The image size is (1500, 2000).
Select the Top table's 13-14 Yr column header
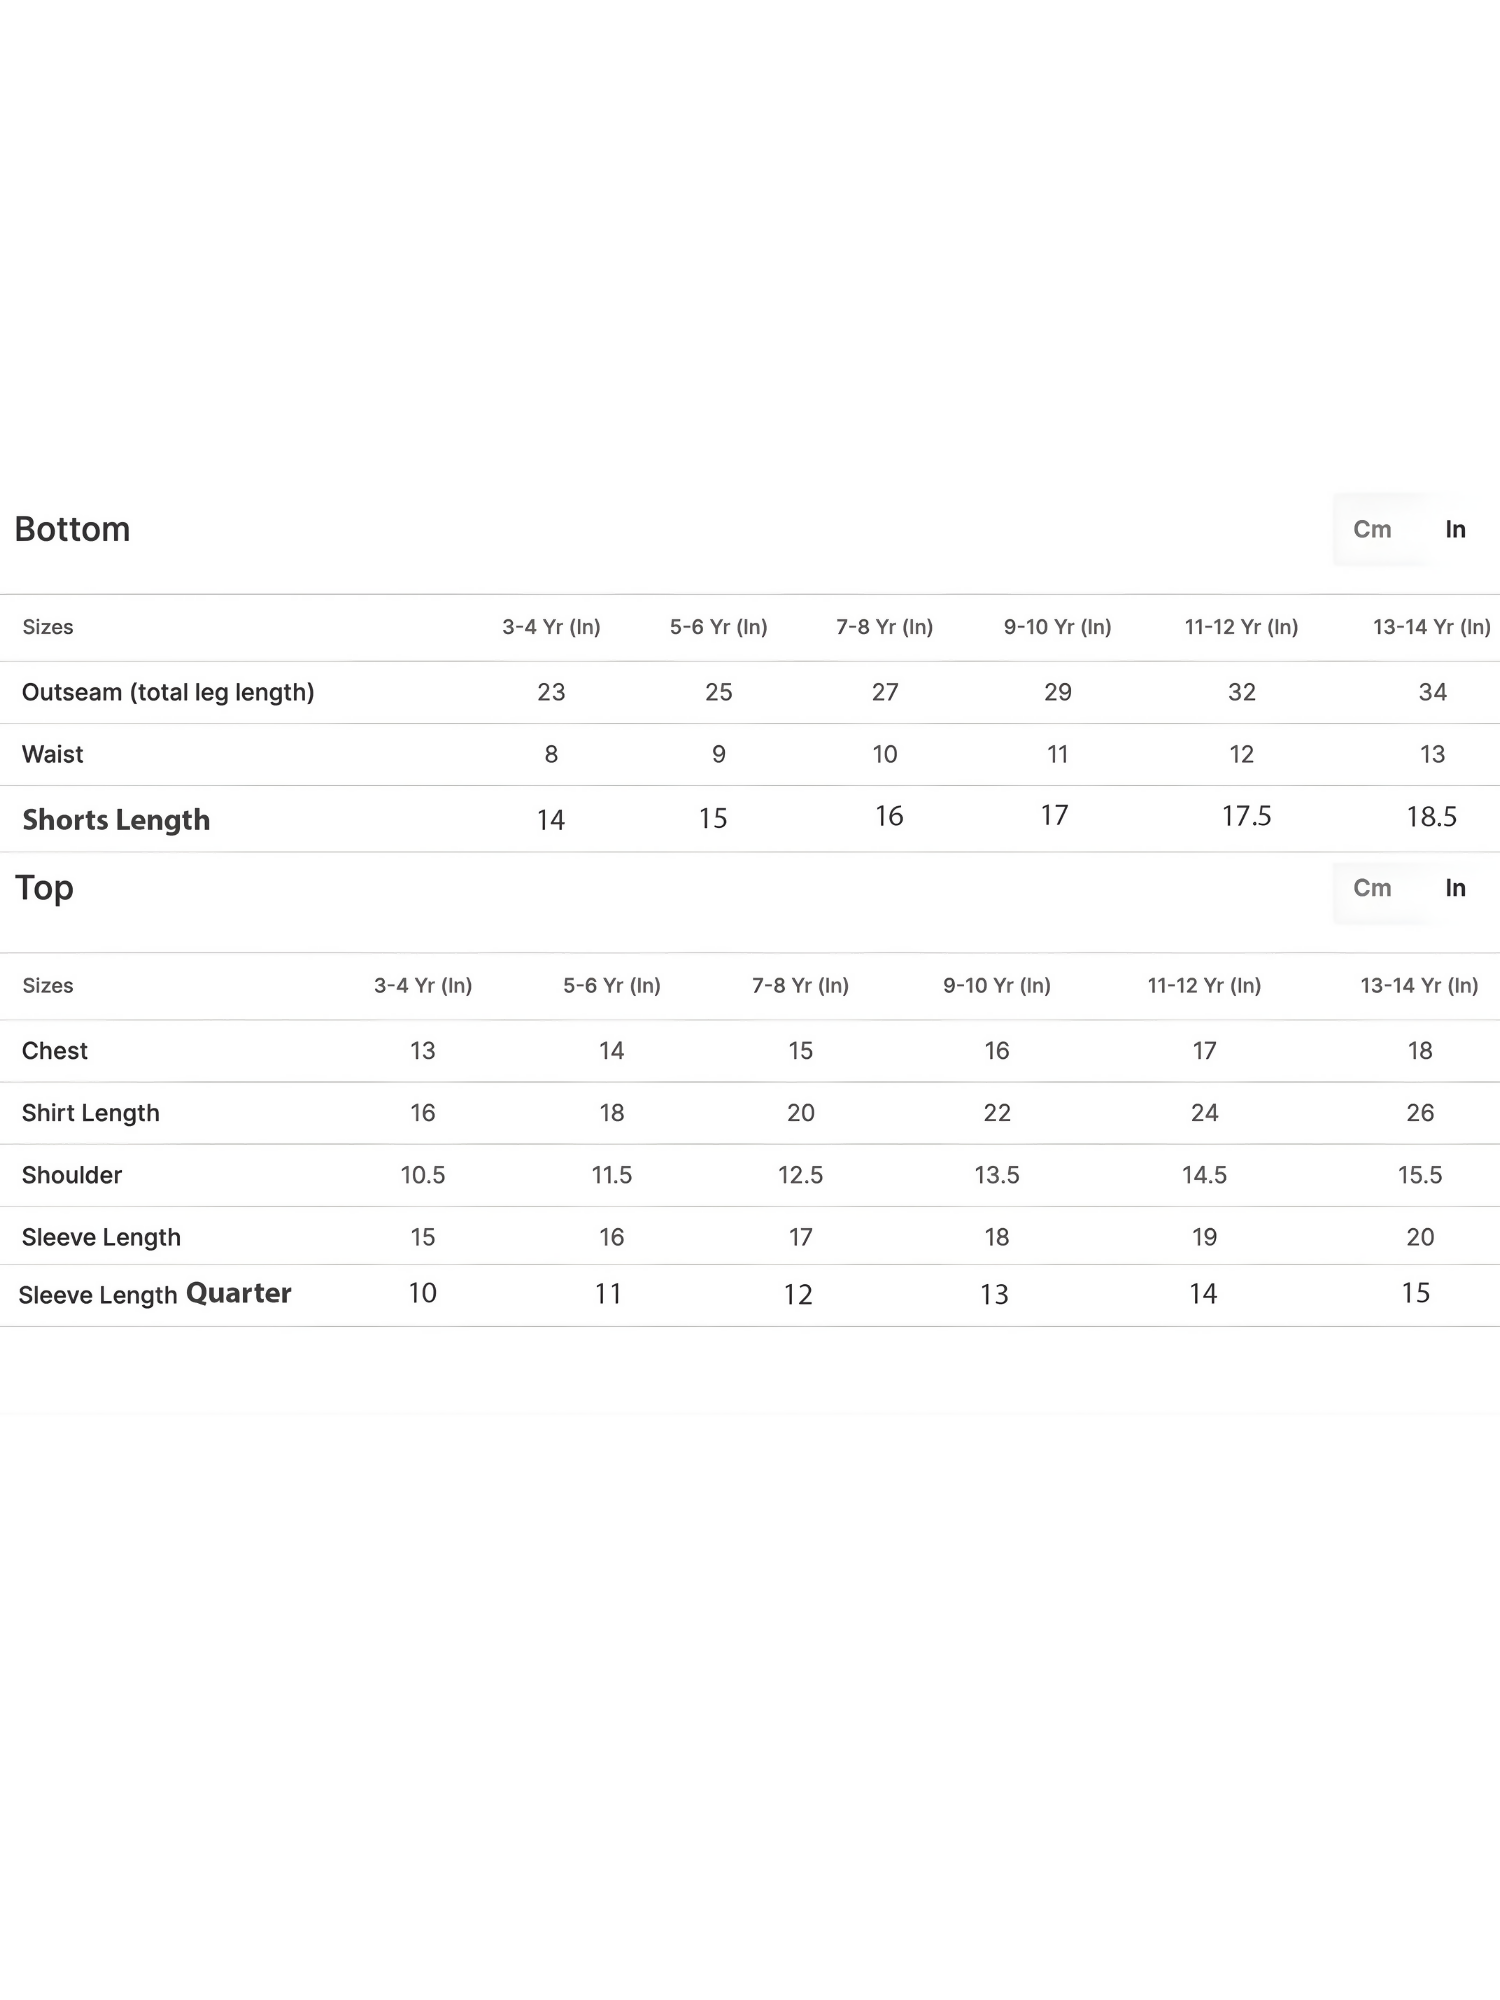[x=1419, y=986]
